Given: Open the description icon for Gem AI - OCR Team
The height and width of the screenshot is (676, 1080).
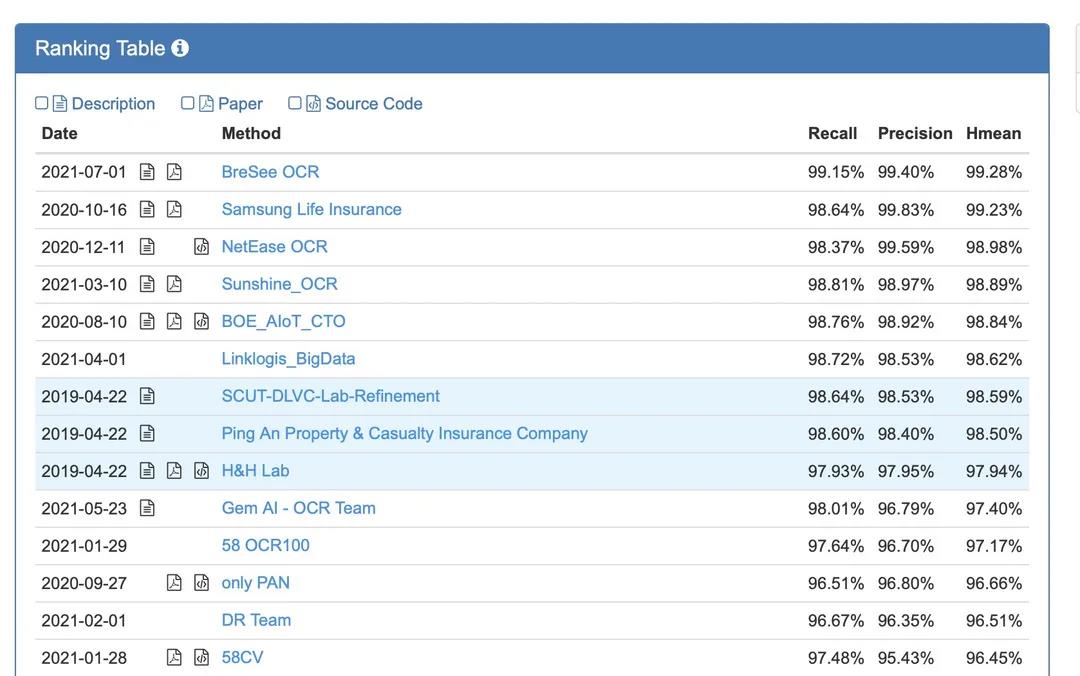Looking at the screenshot, I should pyautogui.click(x=147, y=508).
